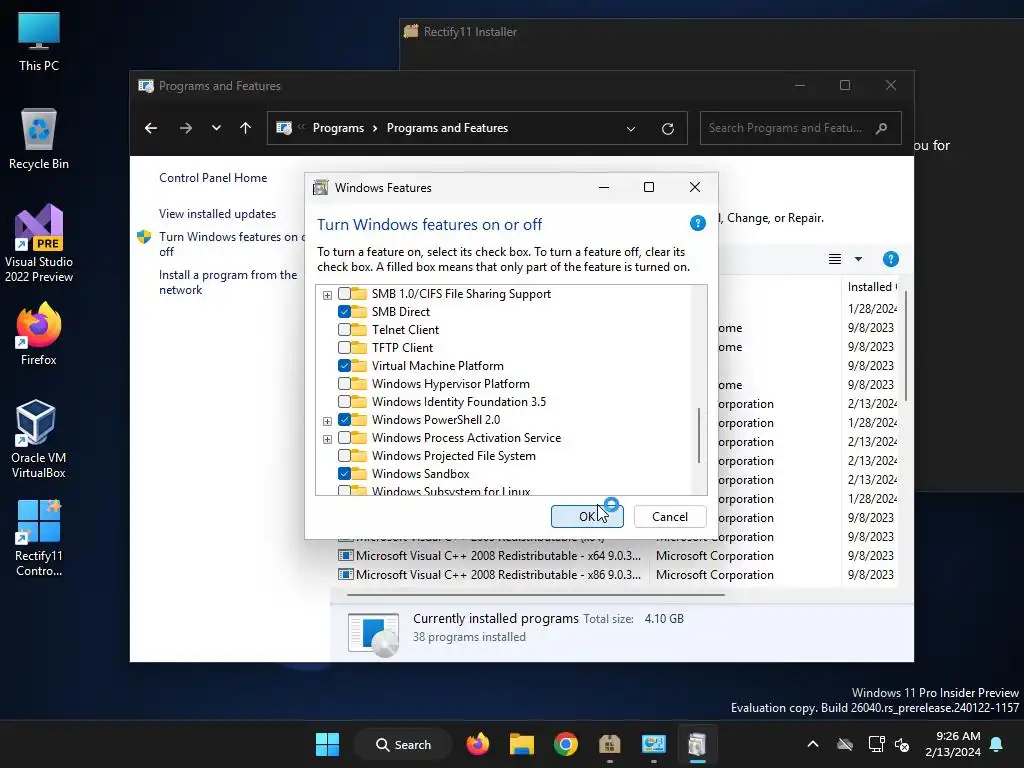Open Rectify11 Control Center desktop shortcut
The image size is (1024, 768).
click(x=39, y=538)
